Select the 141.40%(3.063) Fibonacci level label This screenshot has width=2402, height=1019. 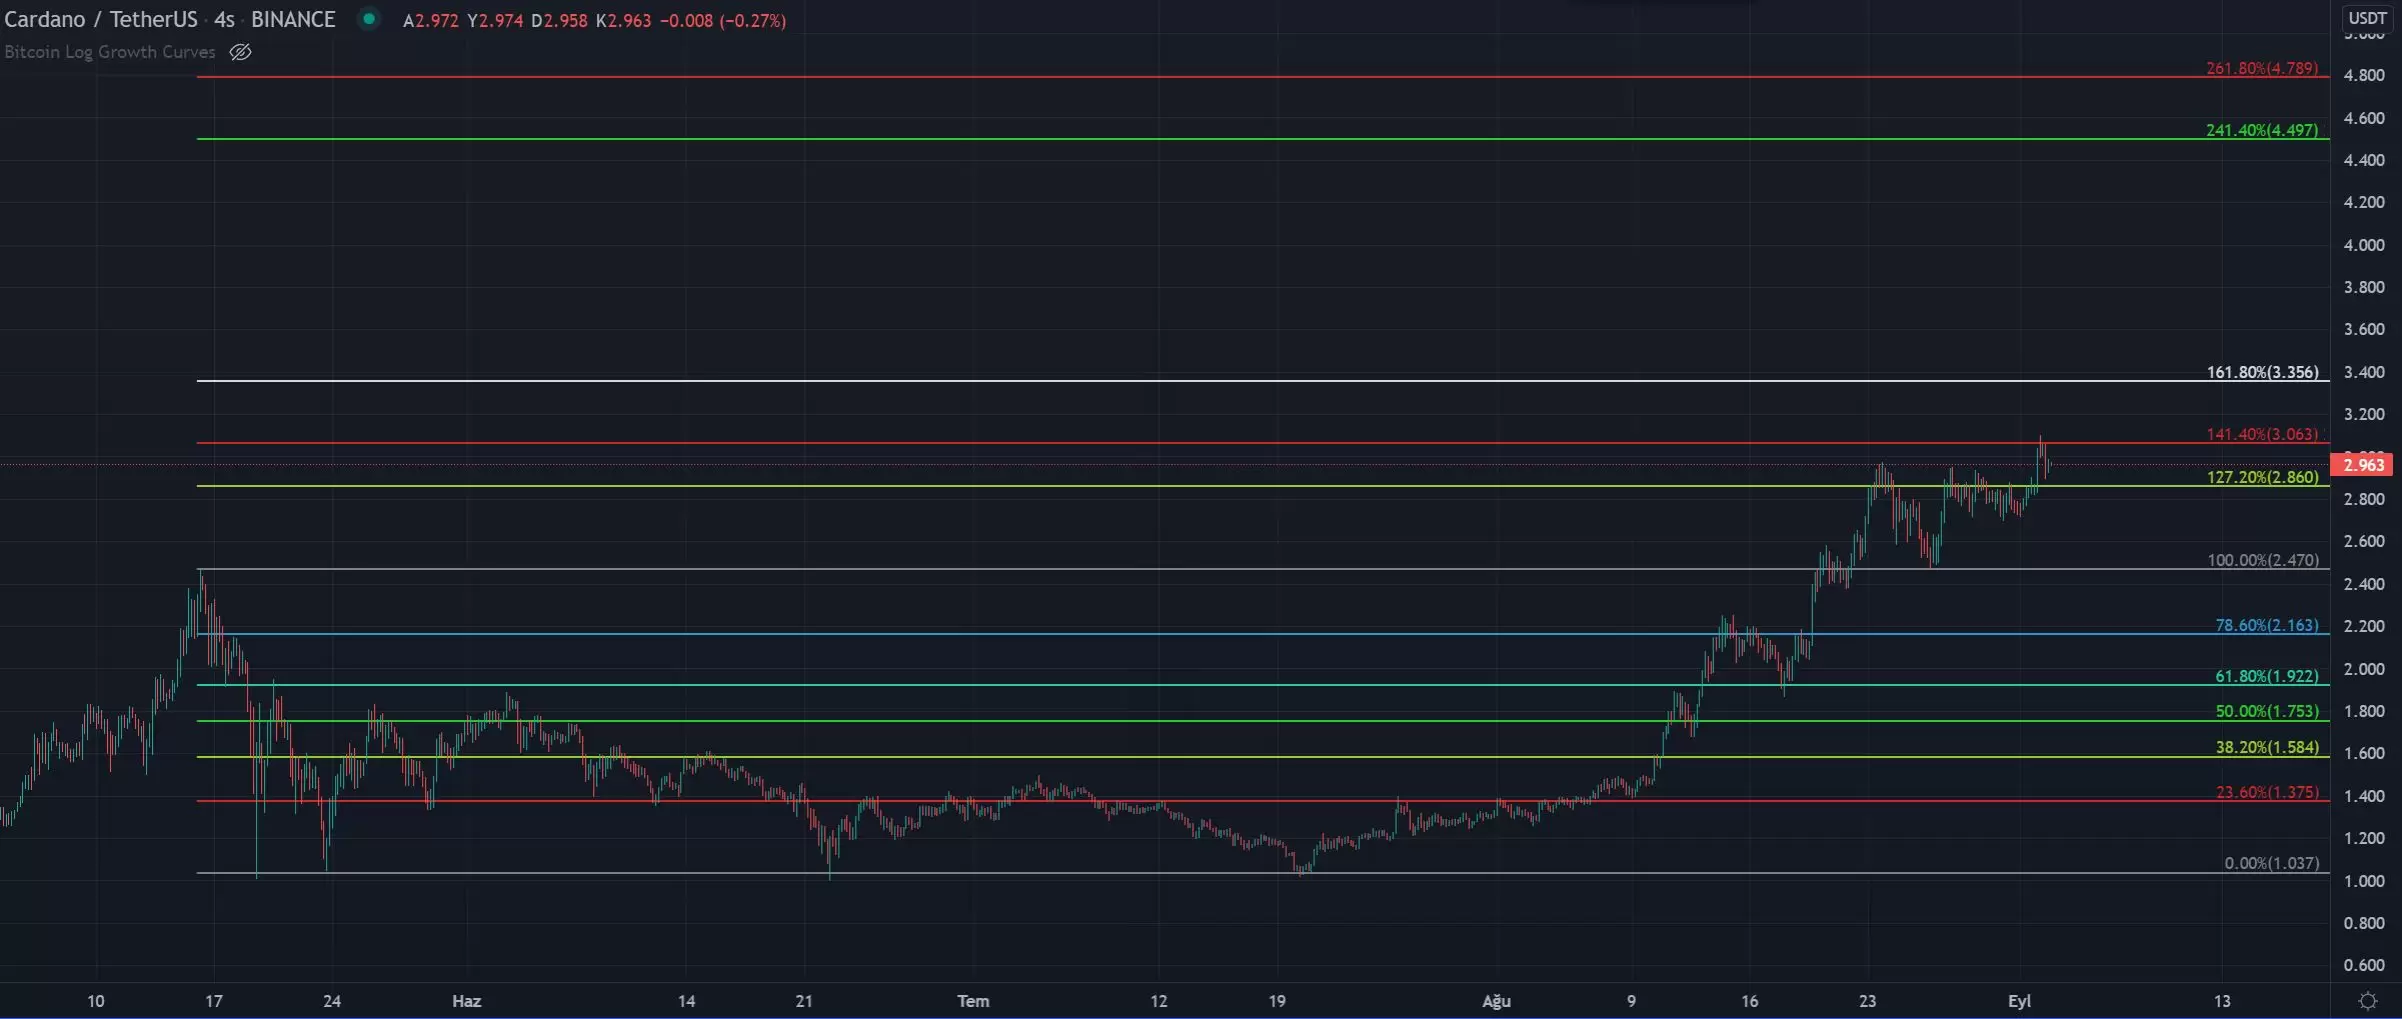(x=2261, y=434)
